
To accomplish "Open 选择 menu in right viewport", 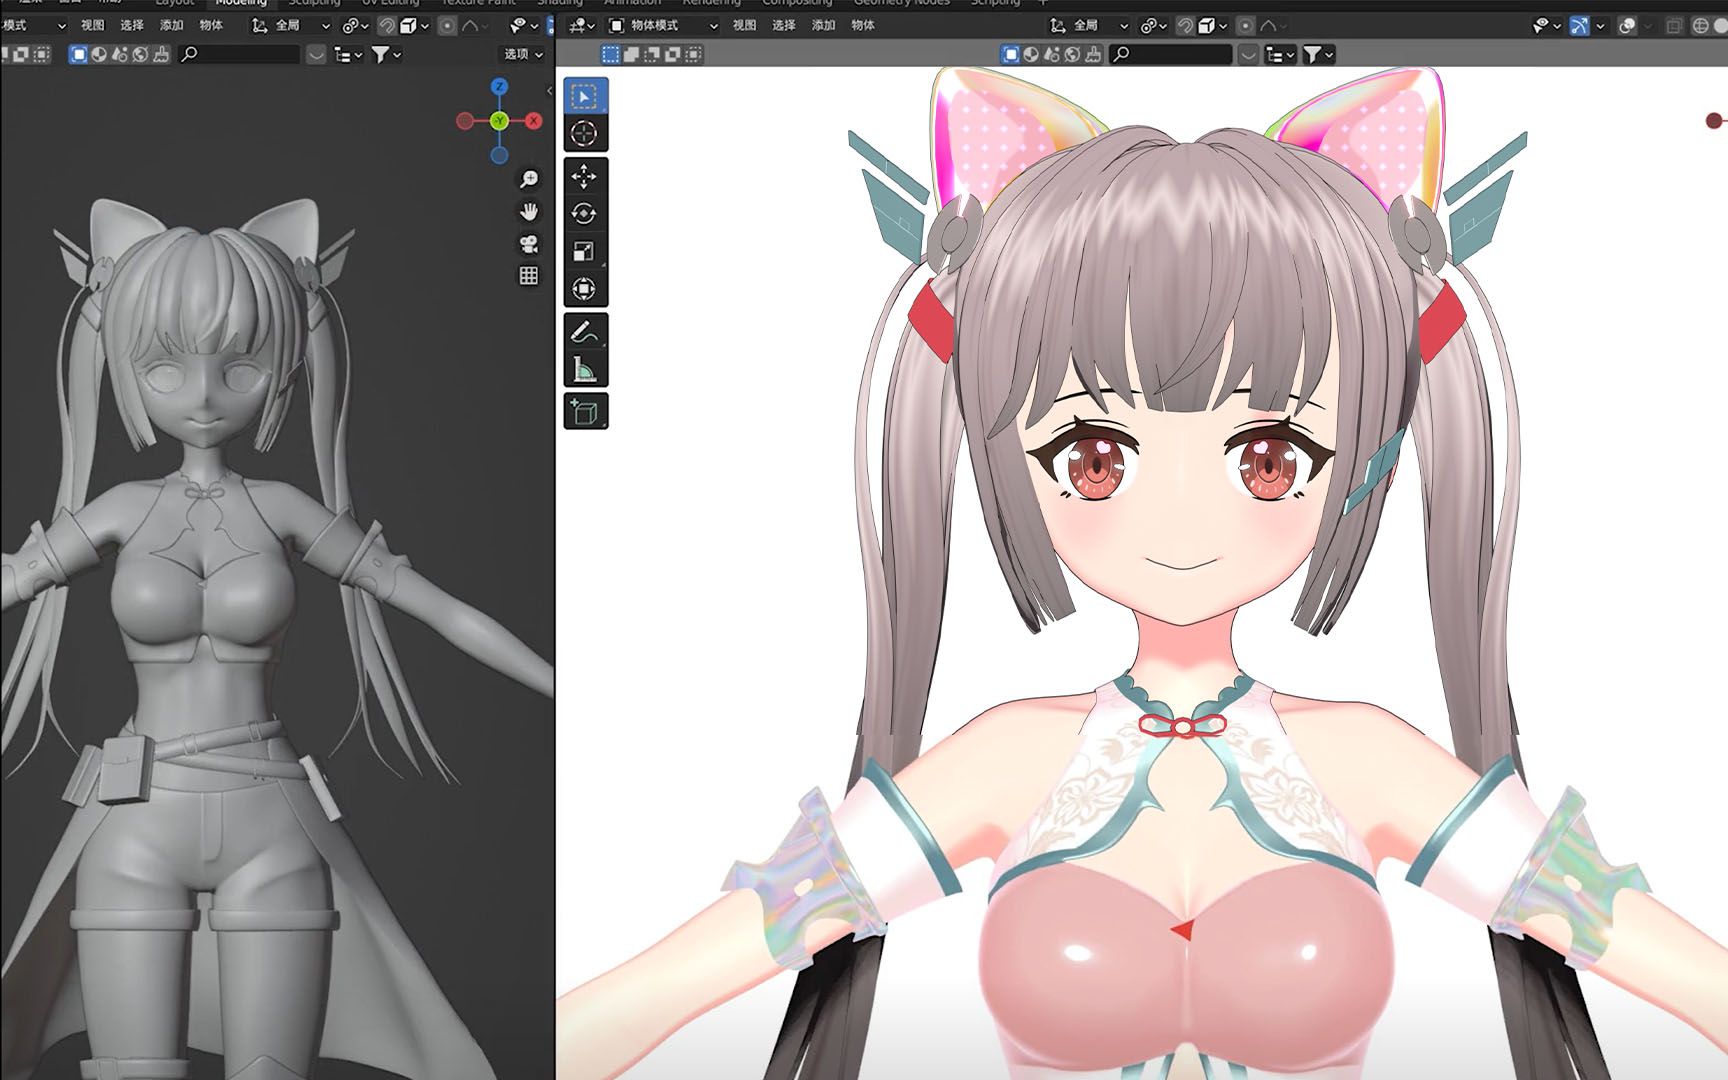I will pos(784,25).
